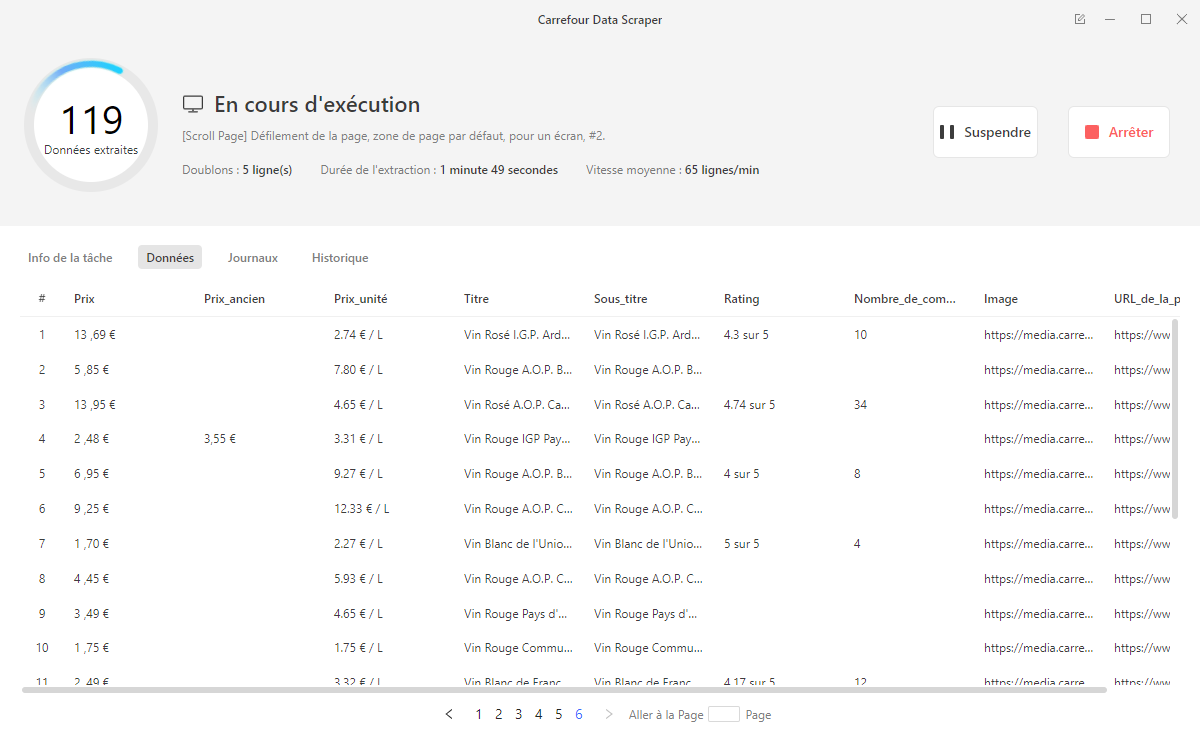Open the Historique tab
The image size is (1200, 734).
click(x=340, y=258)
